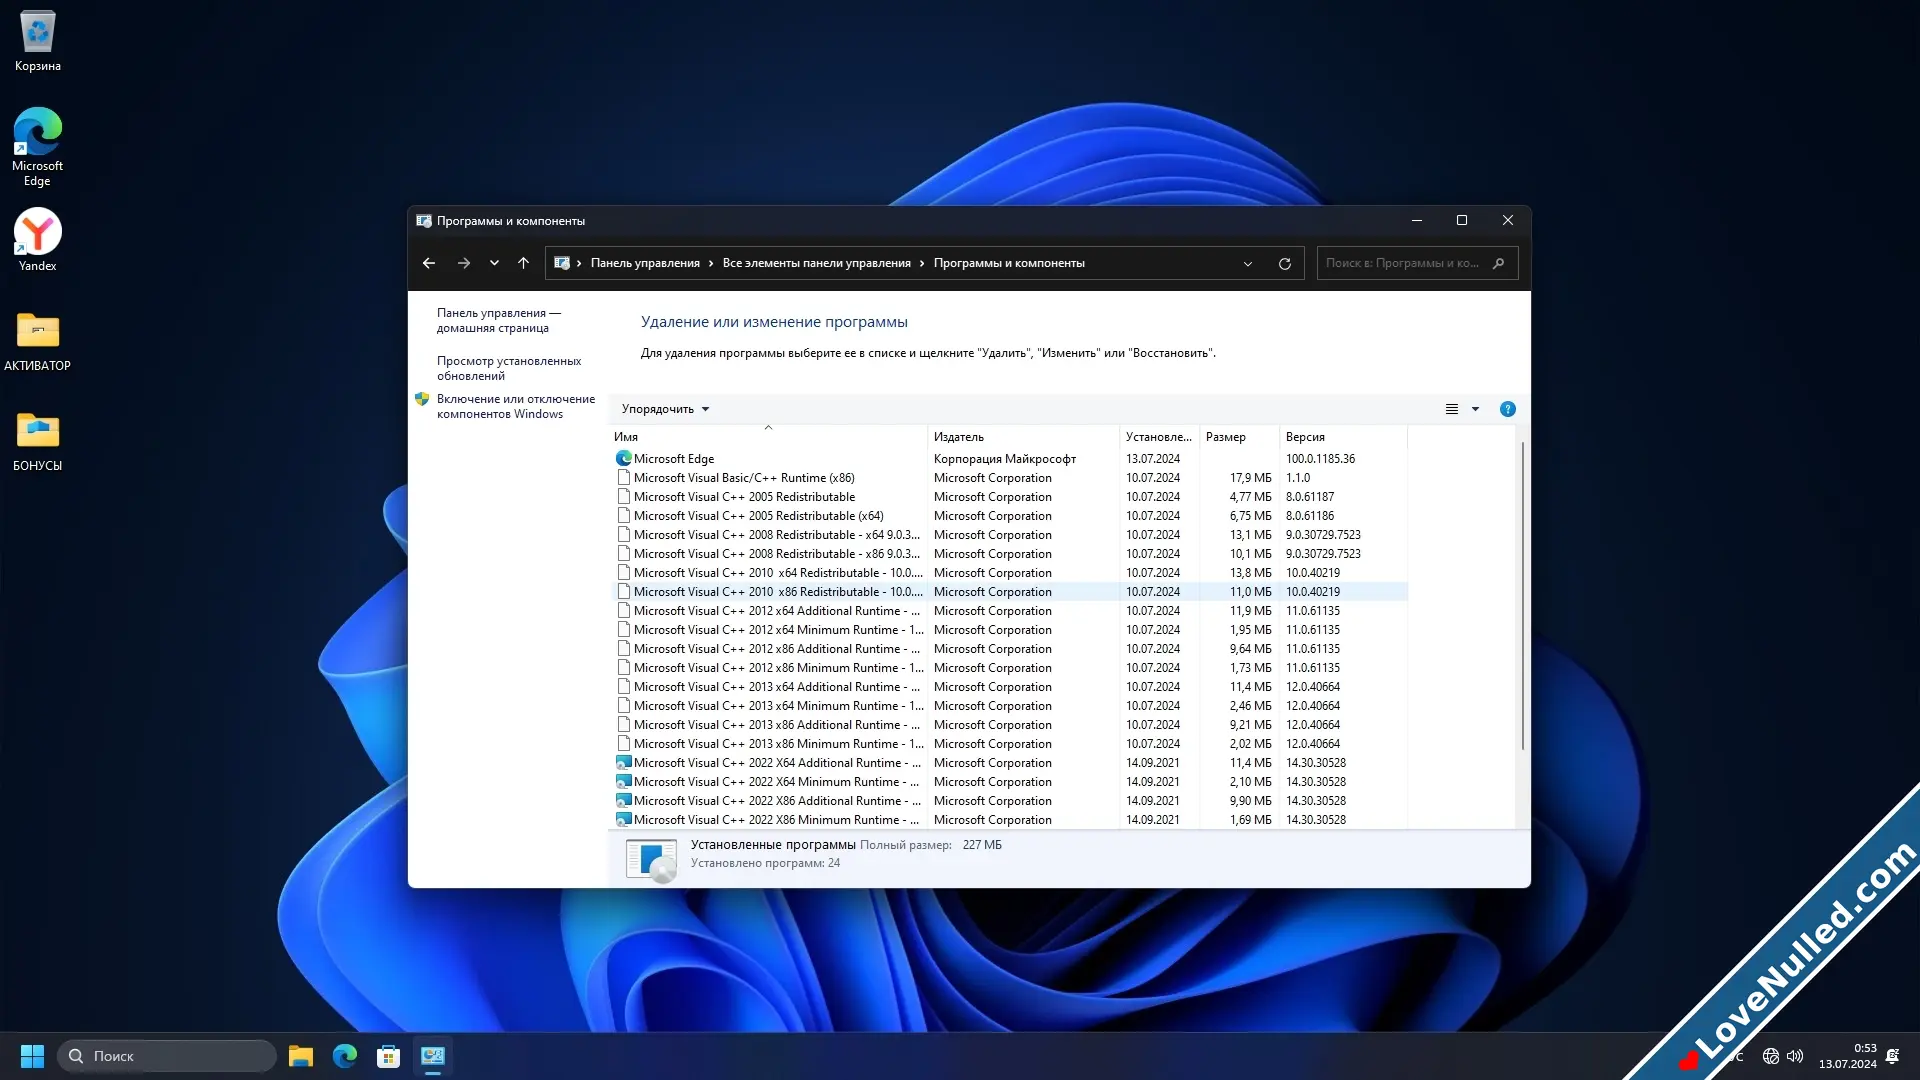This screenshot has height=1080, width=1920.
Task: Open the notification bell in the tray
Action: click(x=1892, y=1056)
